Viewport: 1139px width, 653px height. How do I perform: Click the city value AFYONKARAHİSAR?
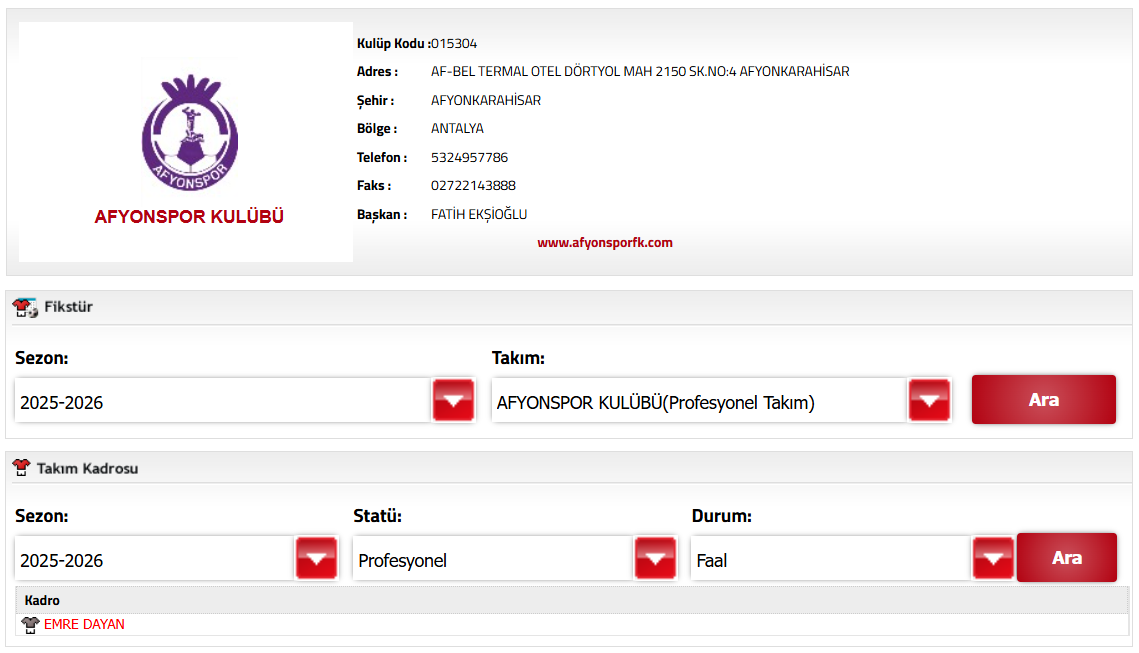point(486,100)
